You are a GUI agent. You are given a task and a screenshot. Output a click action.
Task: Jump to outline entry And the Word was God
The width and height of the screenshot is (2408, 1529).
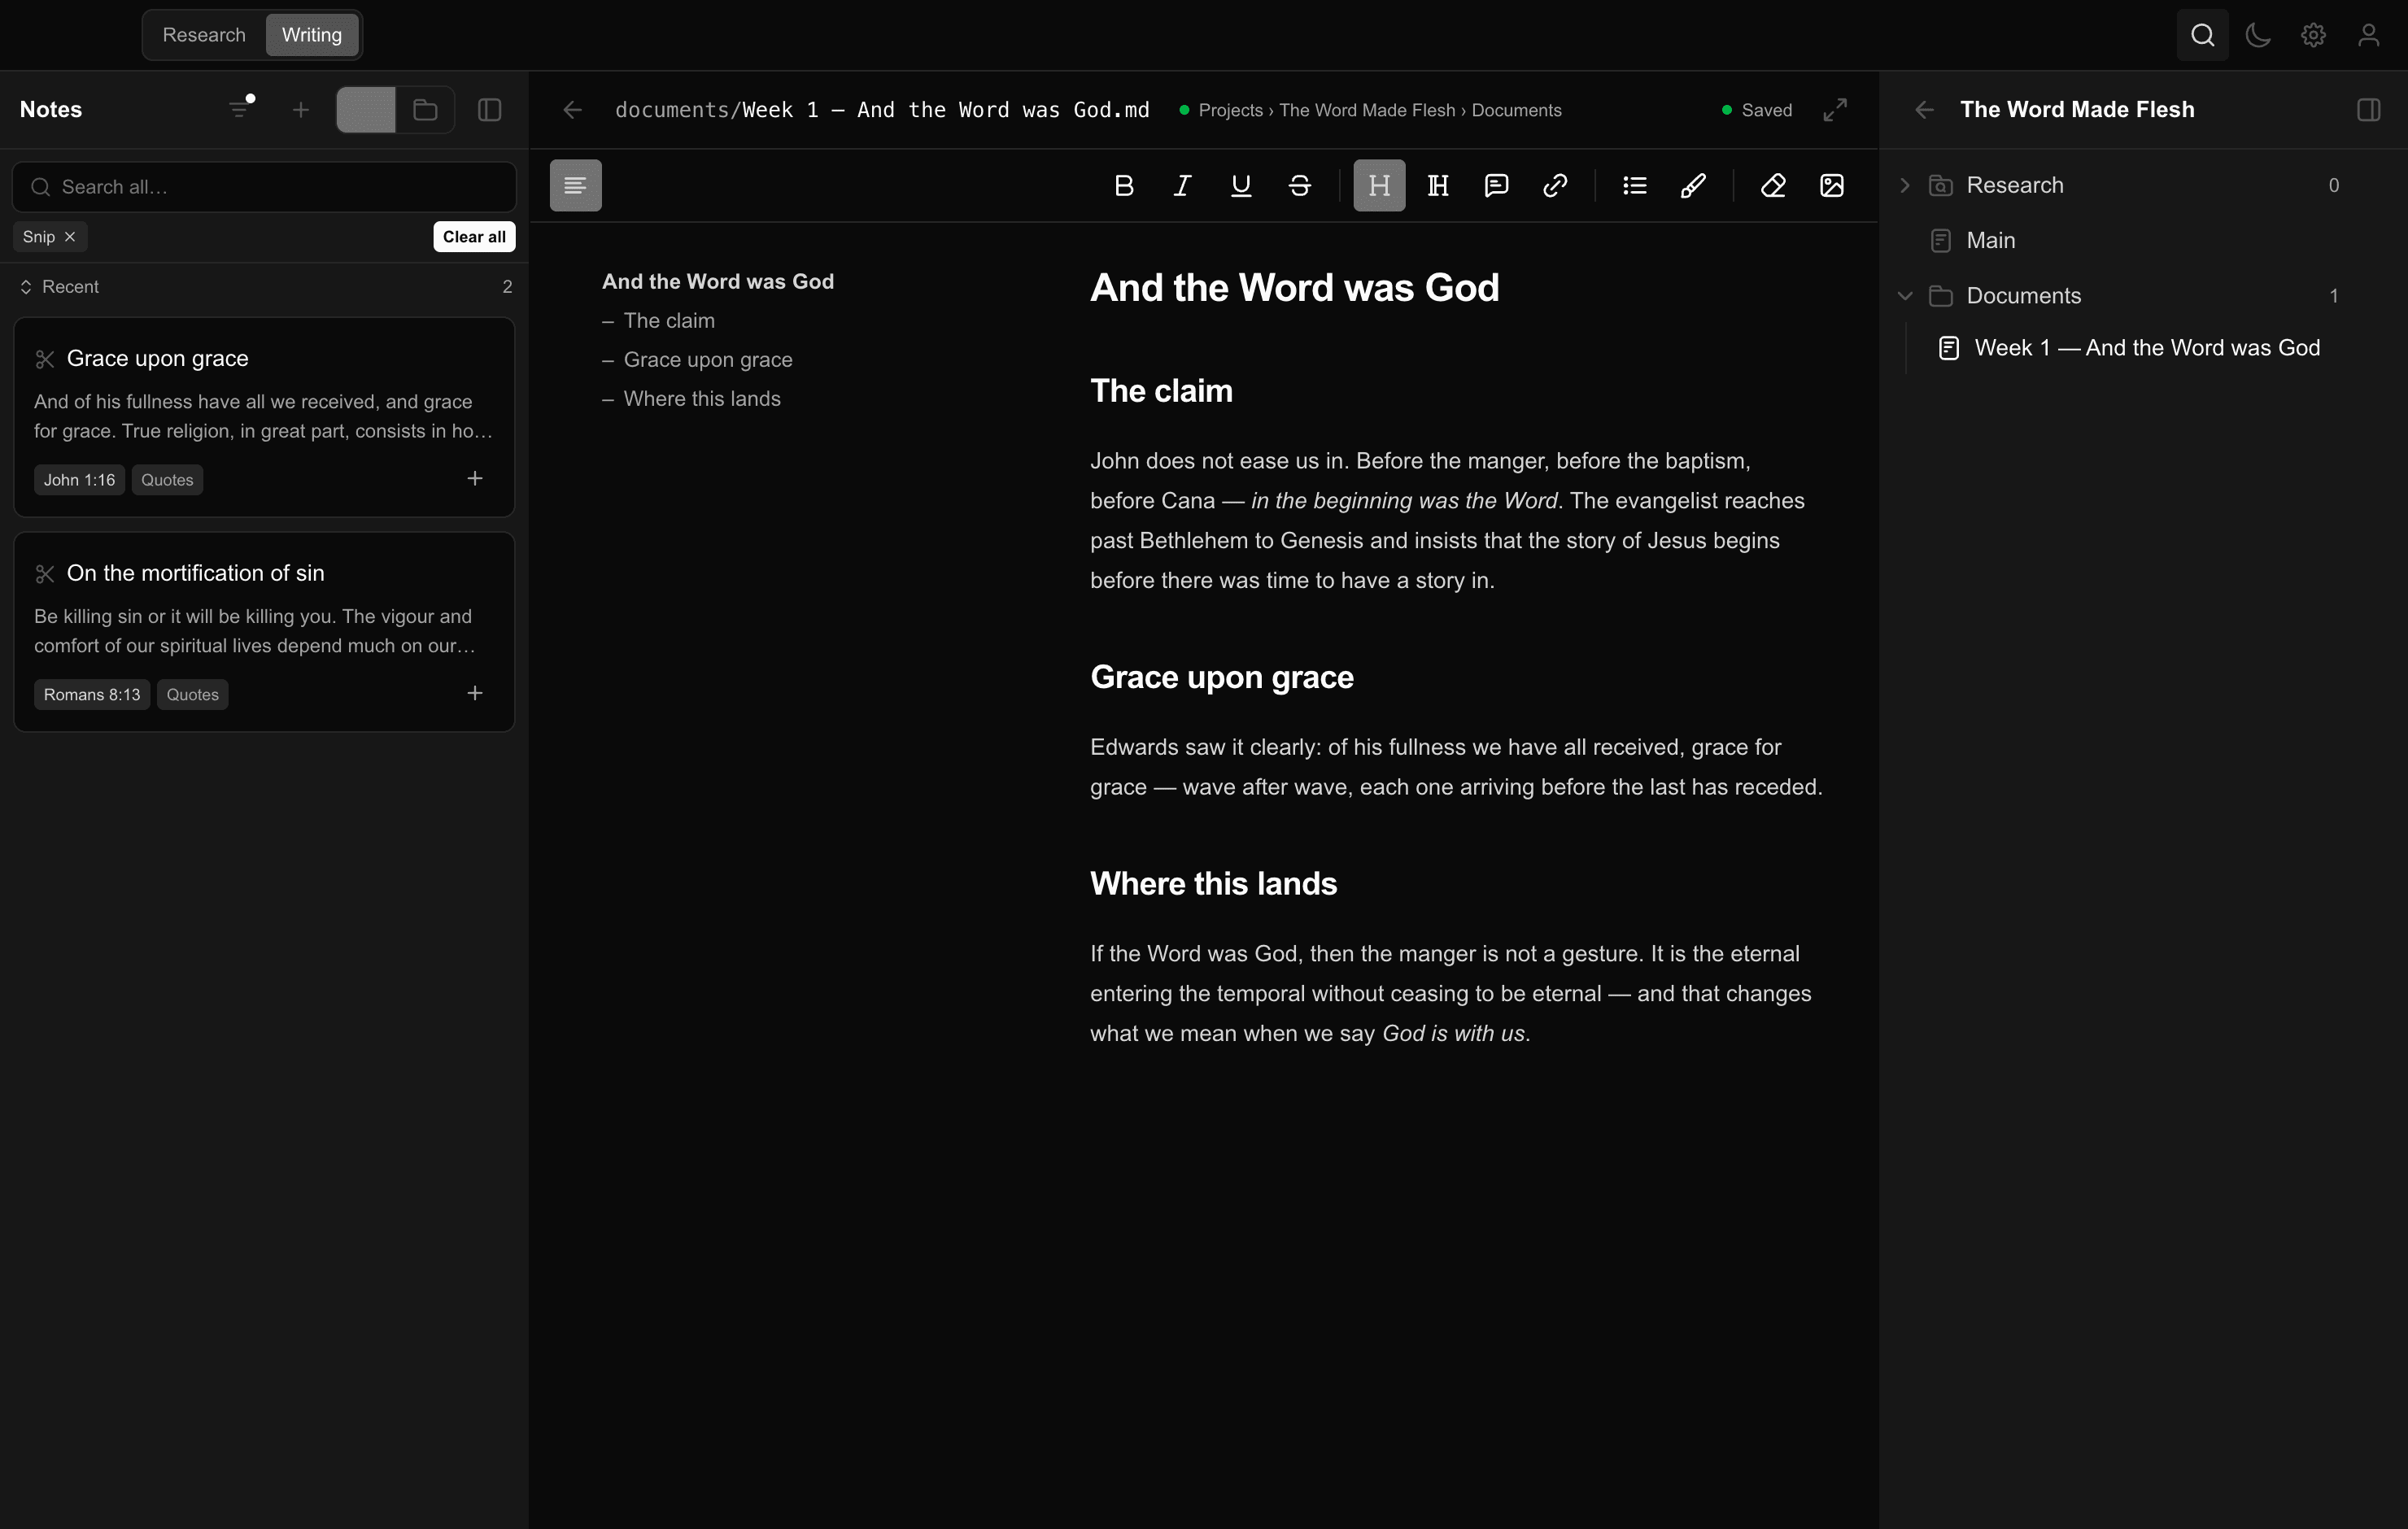[718, 282]
